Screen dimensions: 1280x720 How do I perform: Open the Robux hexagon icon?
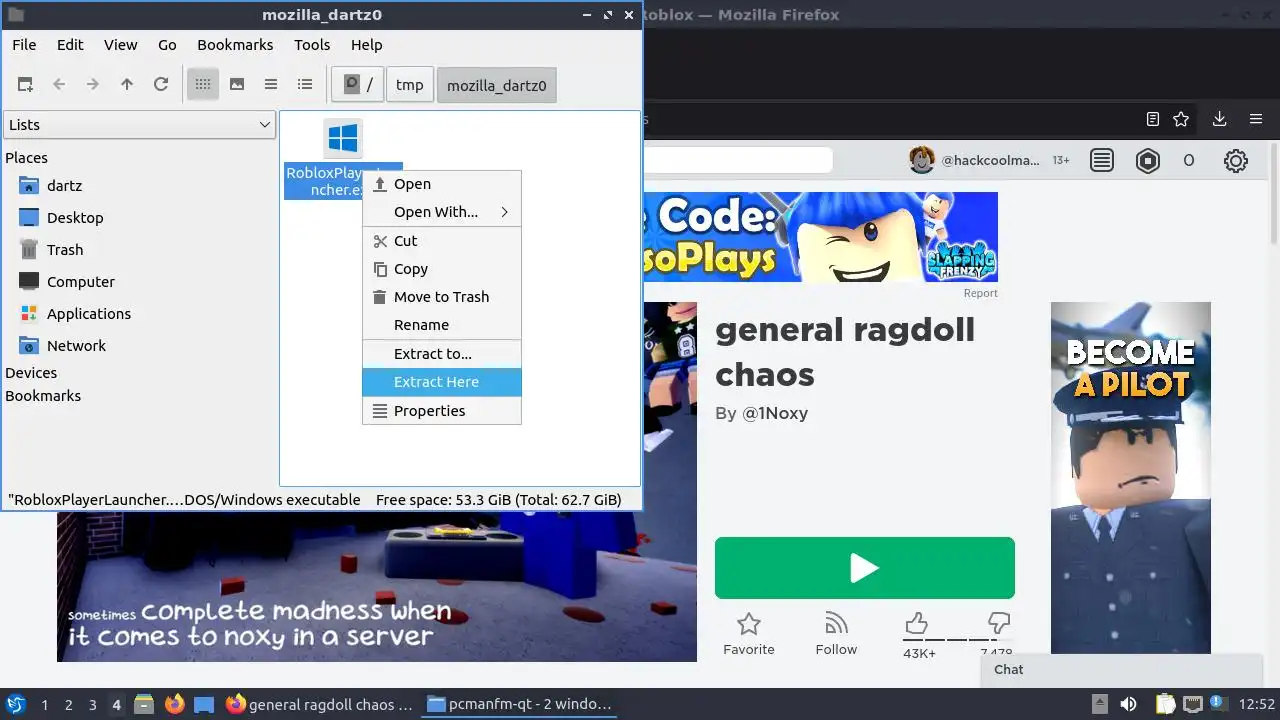tap(1148, 160)
